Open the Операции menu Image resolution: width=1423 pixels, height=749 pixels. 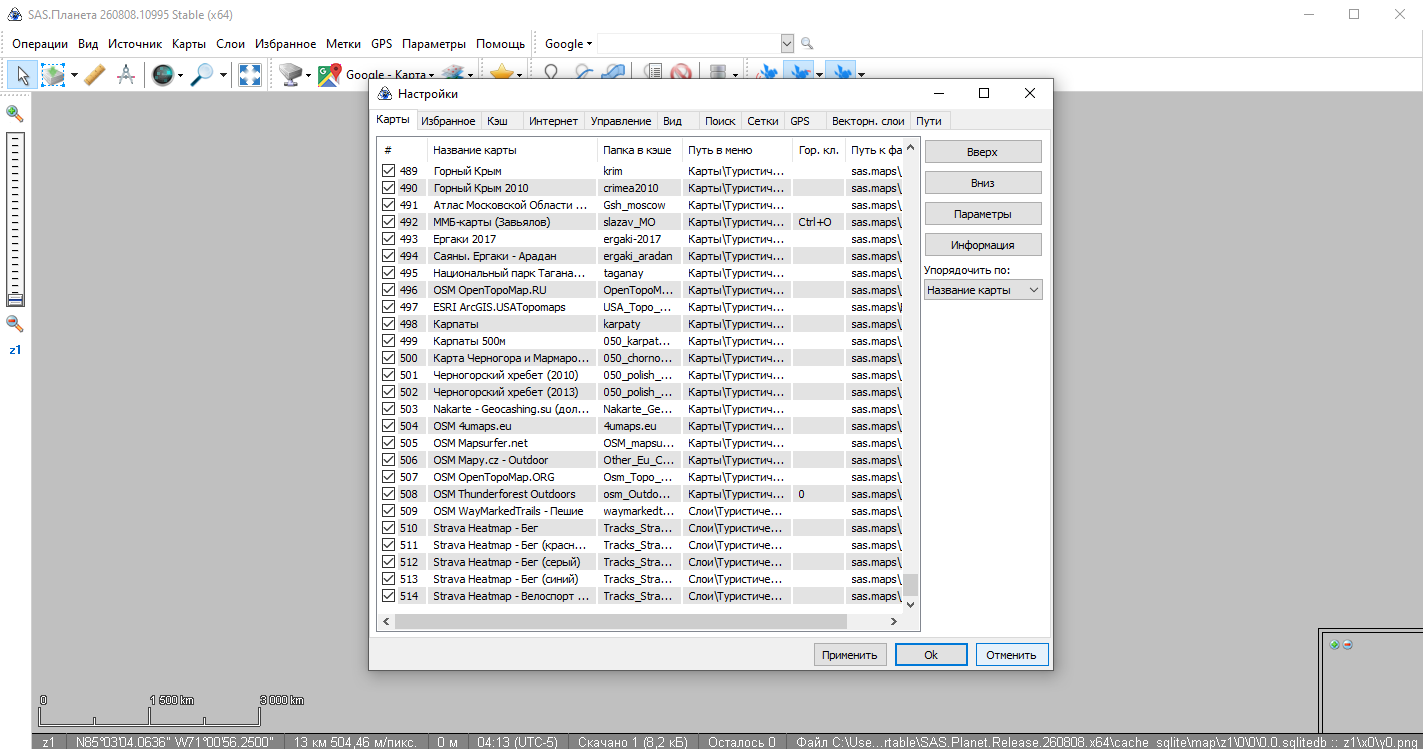40,44
